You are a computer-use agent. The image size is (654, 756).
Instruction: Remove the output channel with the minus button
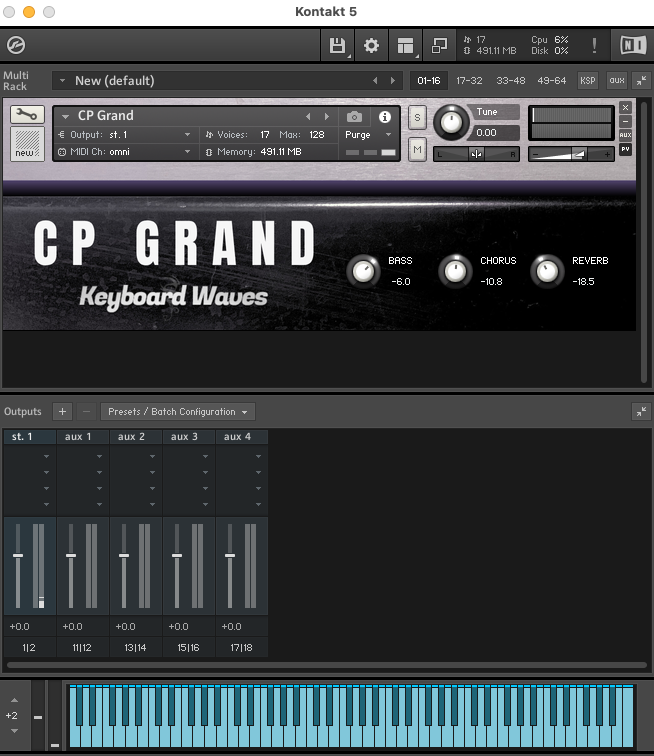point(86,411)
